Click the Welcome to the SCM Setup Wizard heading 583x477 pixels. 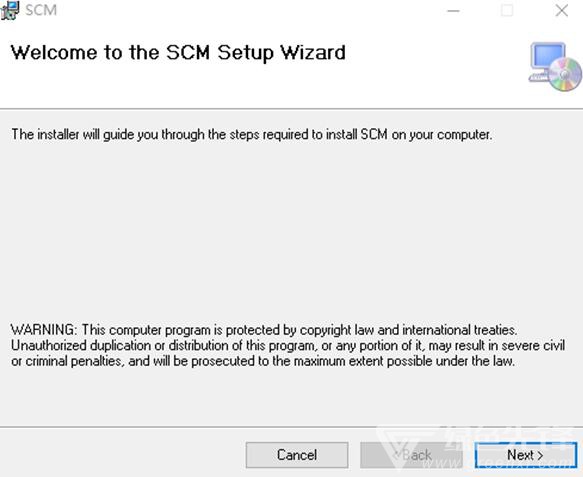pyautogui.click(x=178, y=52)
